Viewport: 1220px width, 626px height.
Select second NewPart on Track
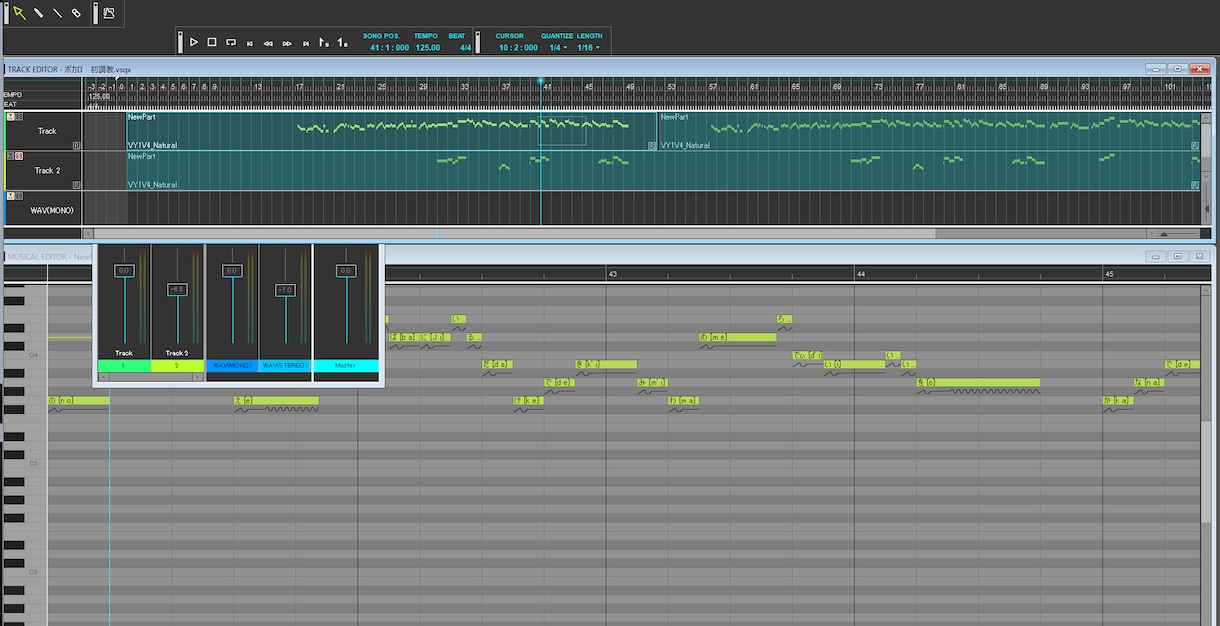pyautogui.click(x=929, y=131)
